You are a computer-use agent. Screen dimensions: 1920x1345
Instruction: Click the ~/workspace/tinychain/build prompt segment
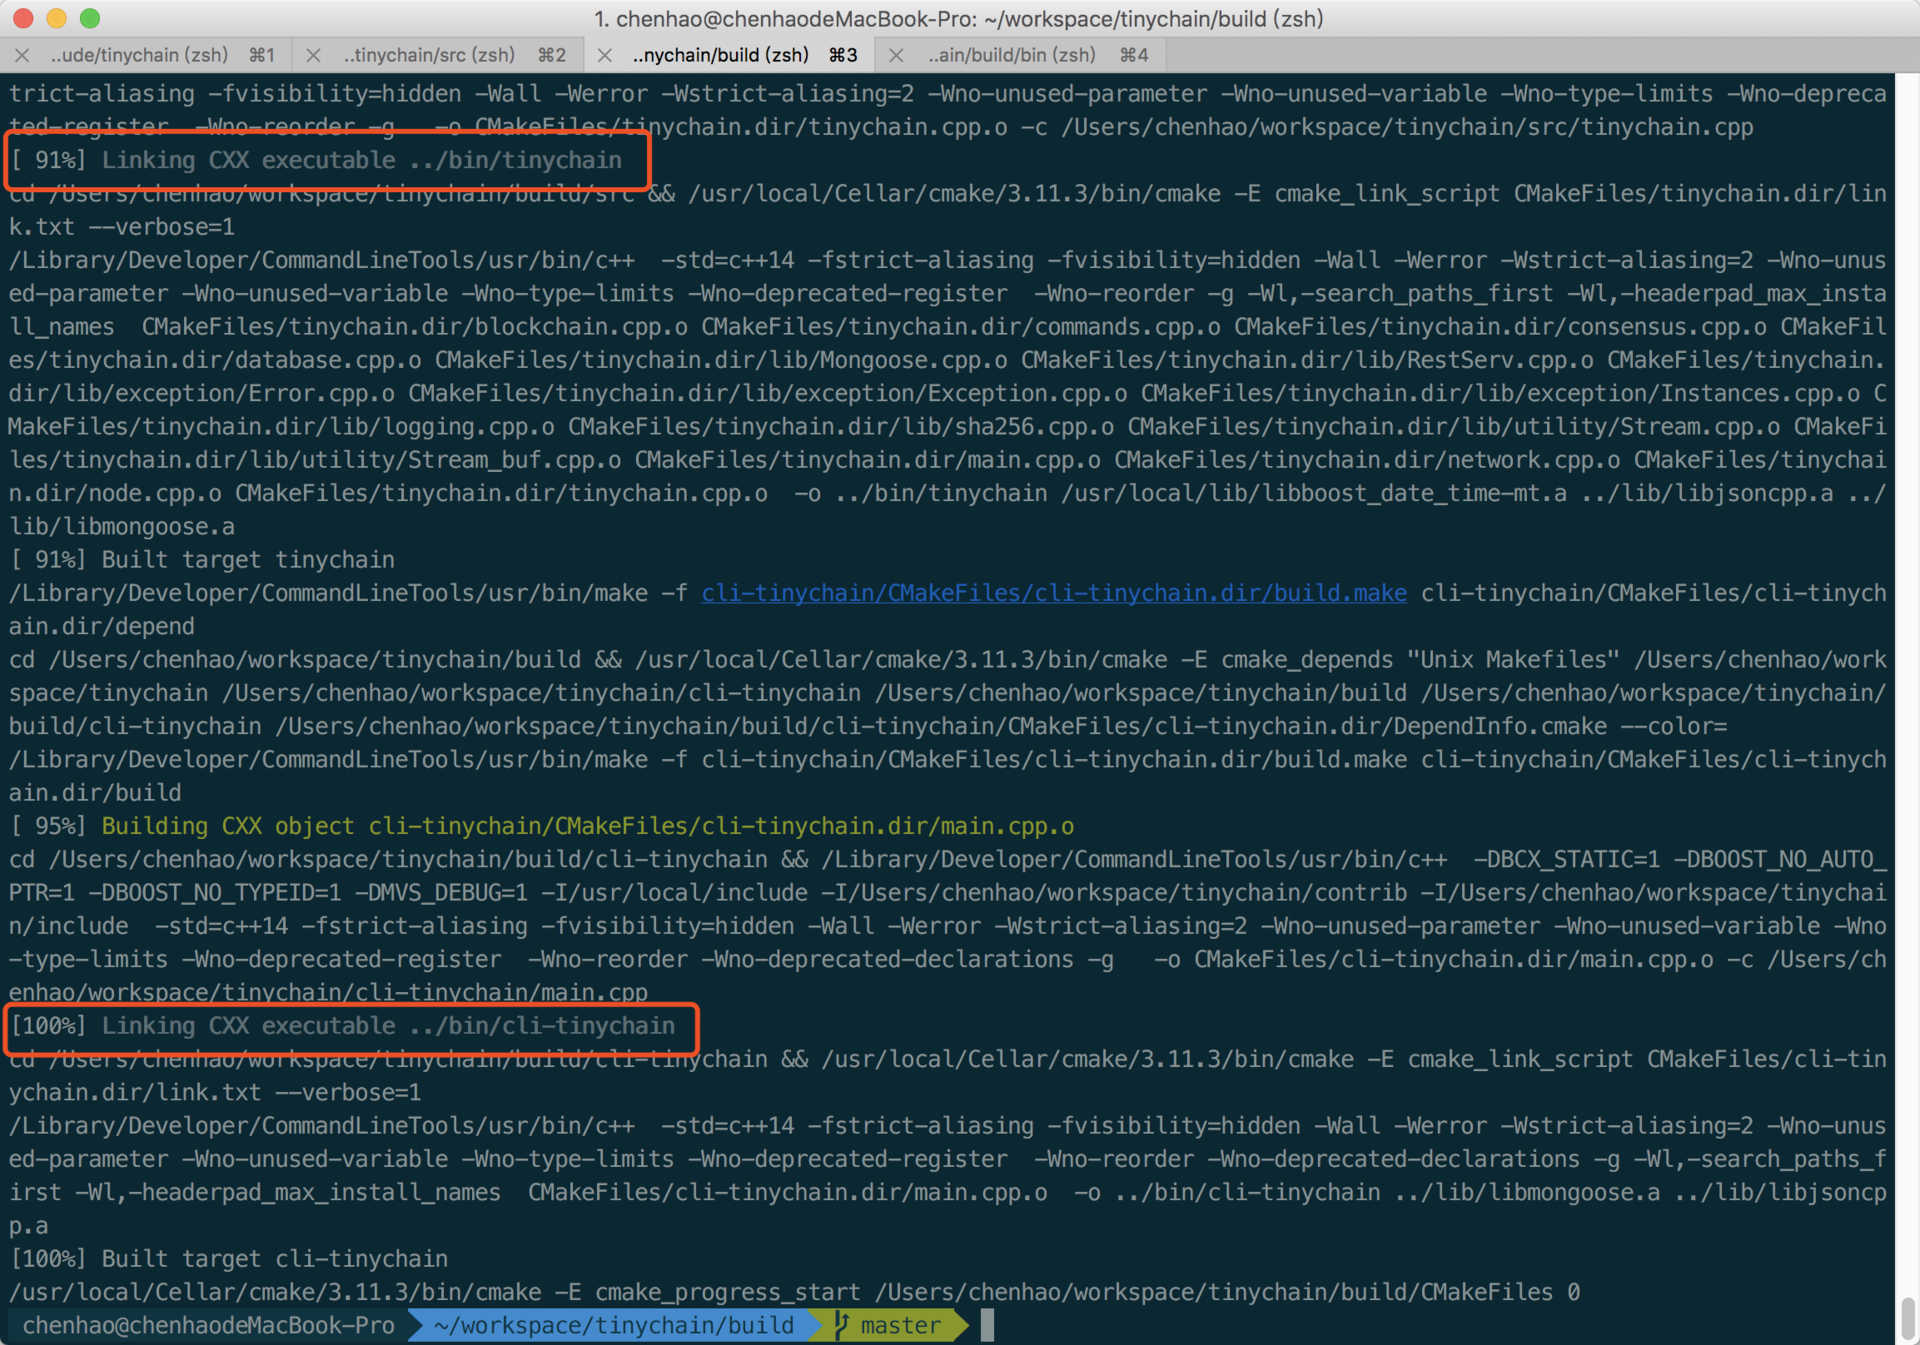[613, 1325]
